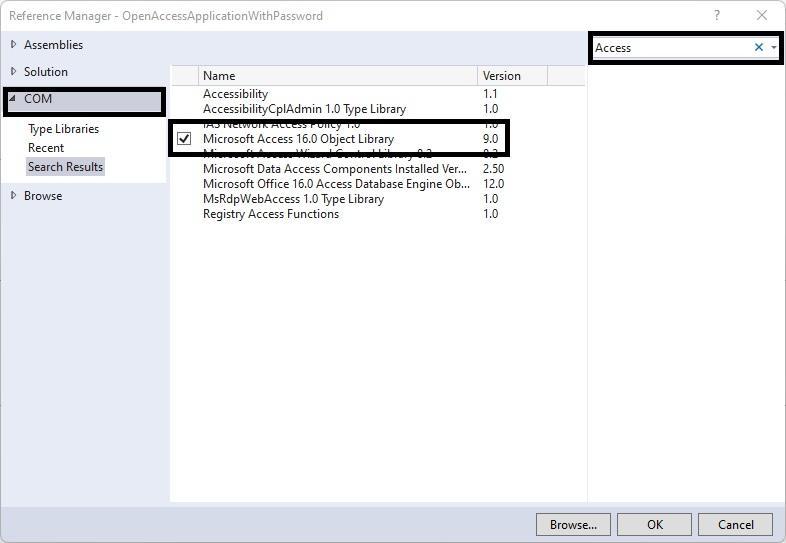Screen dimensions: 786x543
Task: Open the search box dropdown arrow
Action: pyautogui.click(x=774, y=48)
